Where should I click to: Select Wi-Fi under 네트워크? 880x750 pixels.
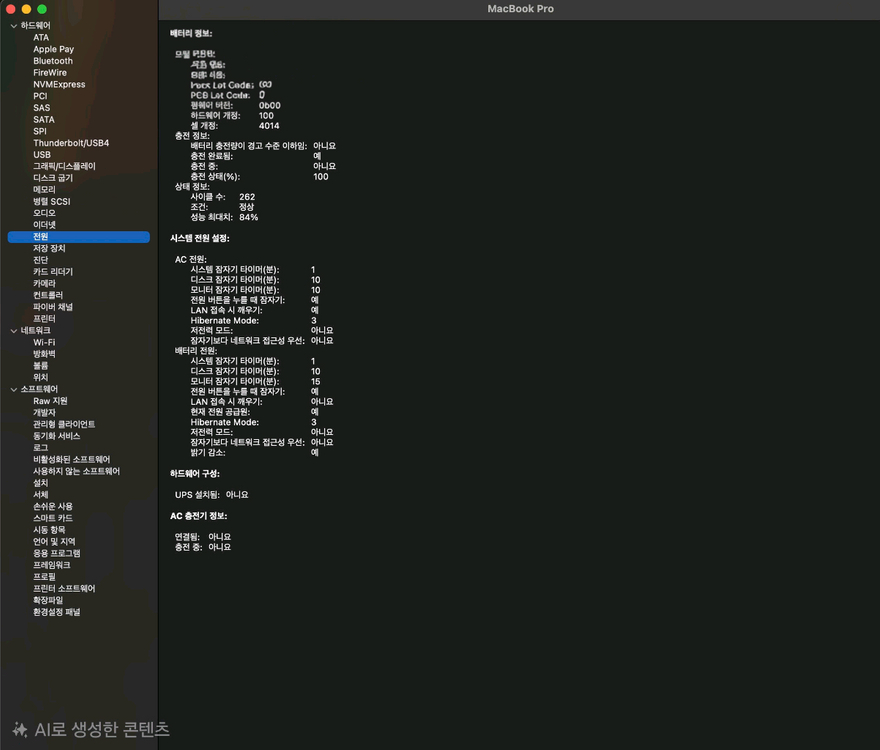coord(44,342)
